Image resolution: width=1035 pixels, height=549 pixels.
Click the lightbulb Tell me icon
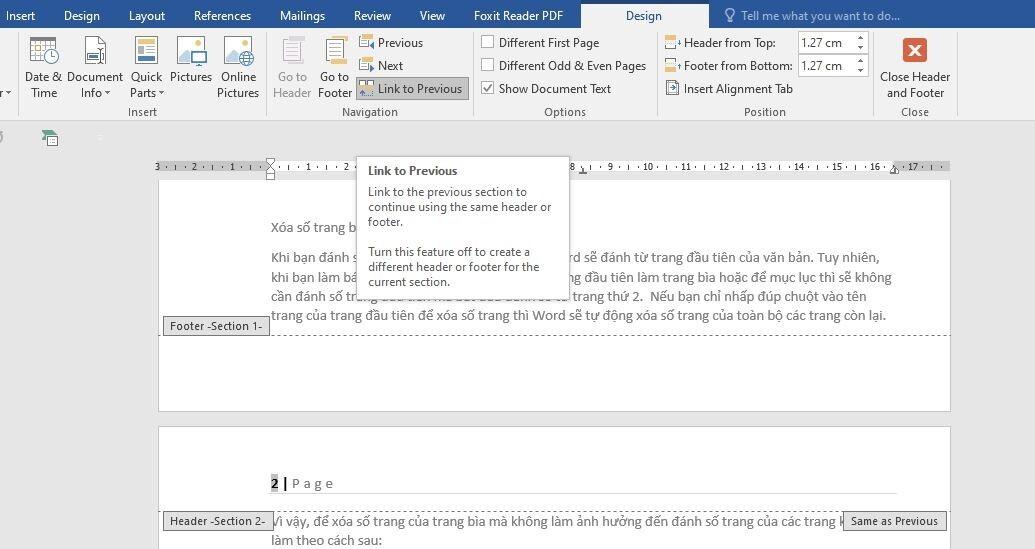pyautogui.click(x=729, y=15)
